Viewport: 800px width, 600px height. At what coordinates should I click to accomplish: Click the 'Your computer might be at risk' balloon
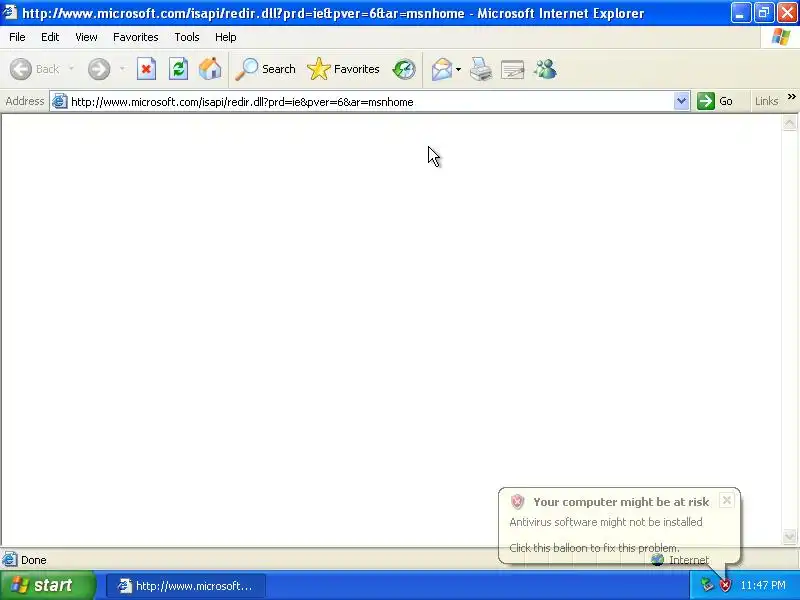(619, 526)
